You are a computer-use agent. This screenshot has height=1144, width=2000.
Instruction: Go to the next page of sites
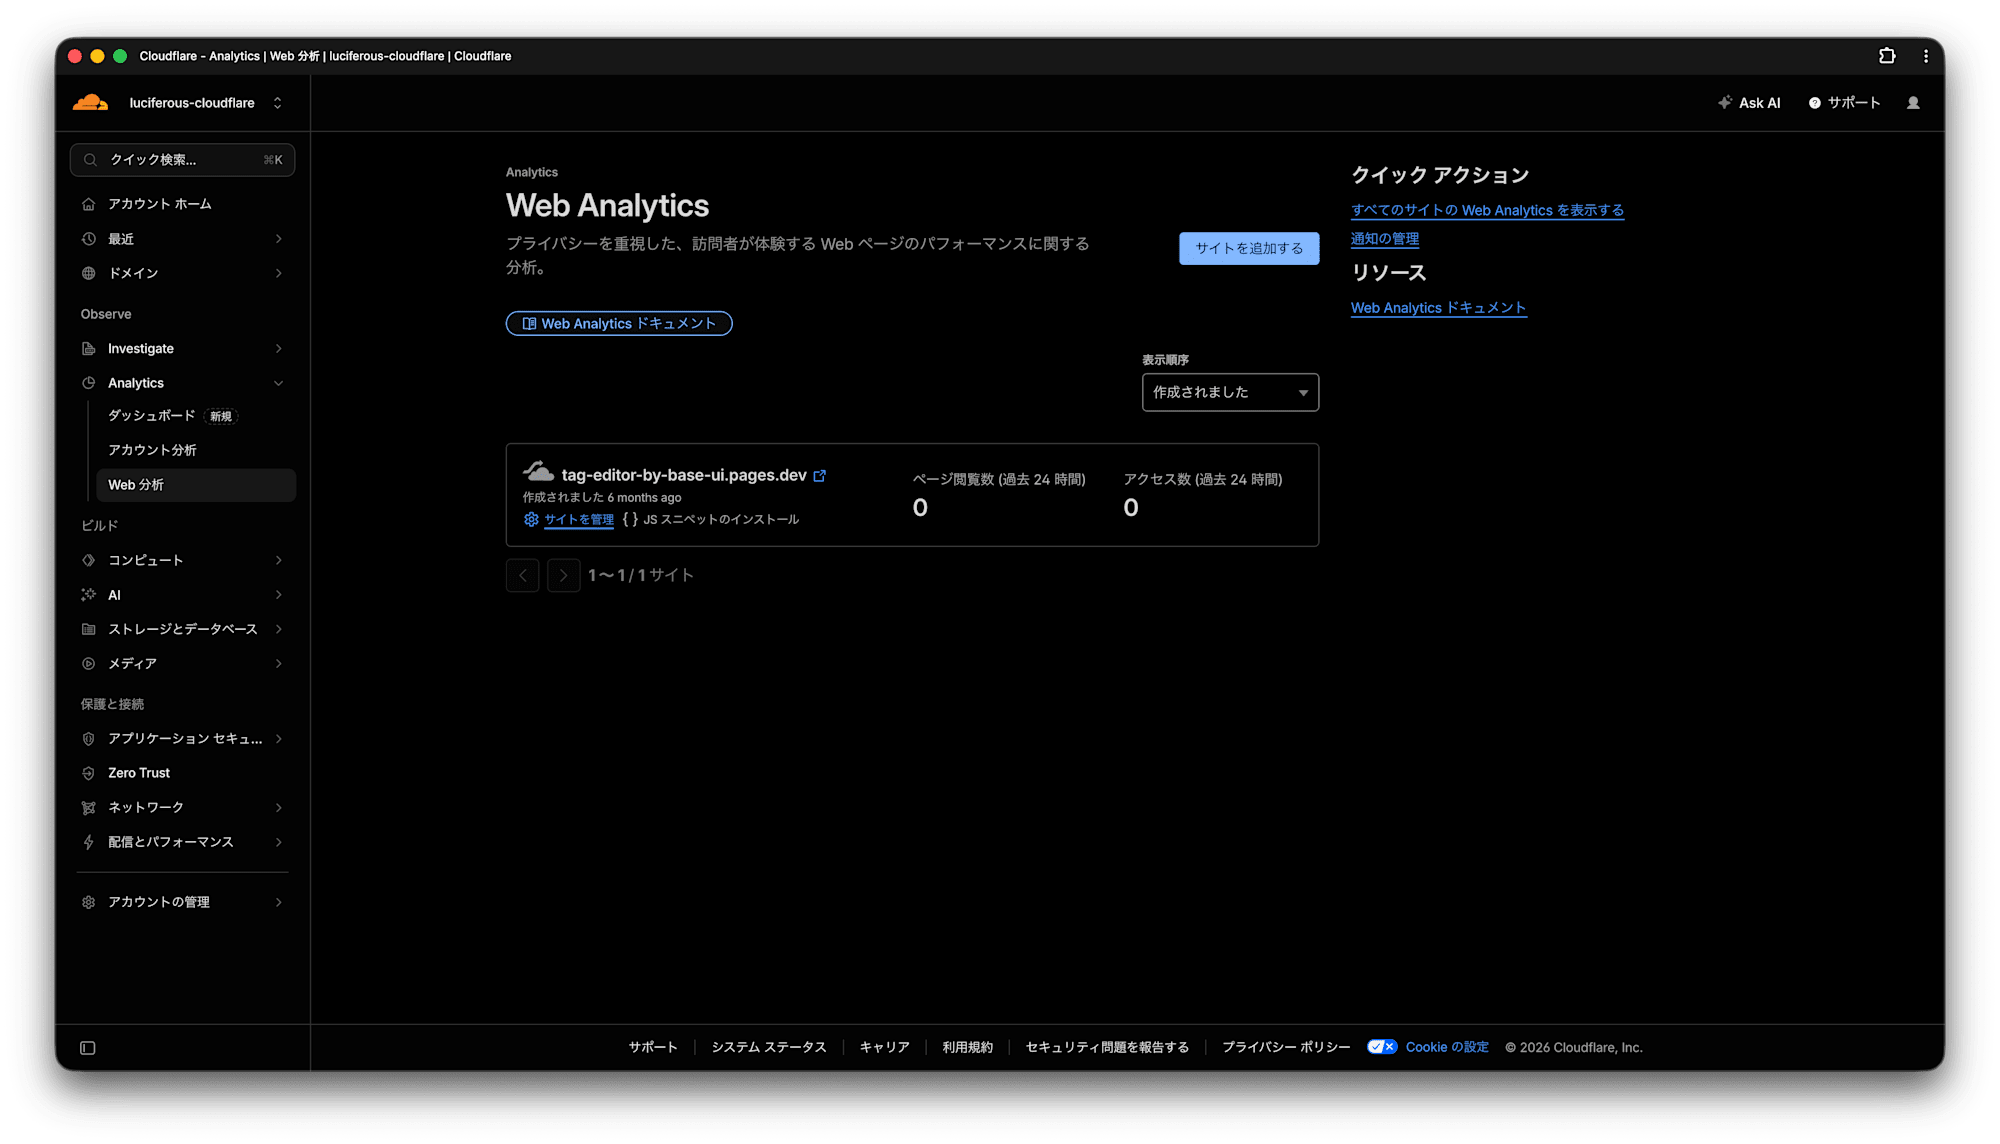[564, 576]
